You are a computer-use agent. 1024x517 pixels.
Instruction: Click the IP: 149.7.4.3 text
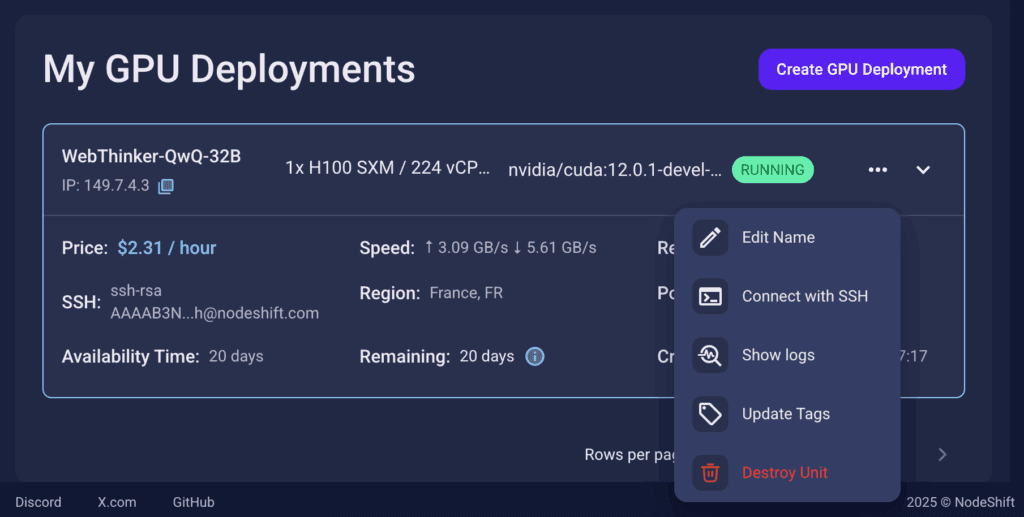point(106,185)
